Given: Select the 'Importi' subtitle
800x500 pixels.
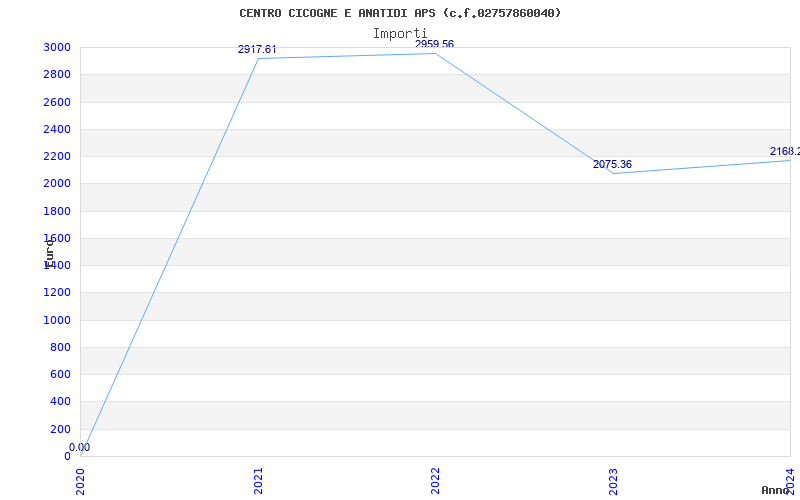Looking at the screenshot, I should pos(400,34).
